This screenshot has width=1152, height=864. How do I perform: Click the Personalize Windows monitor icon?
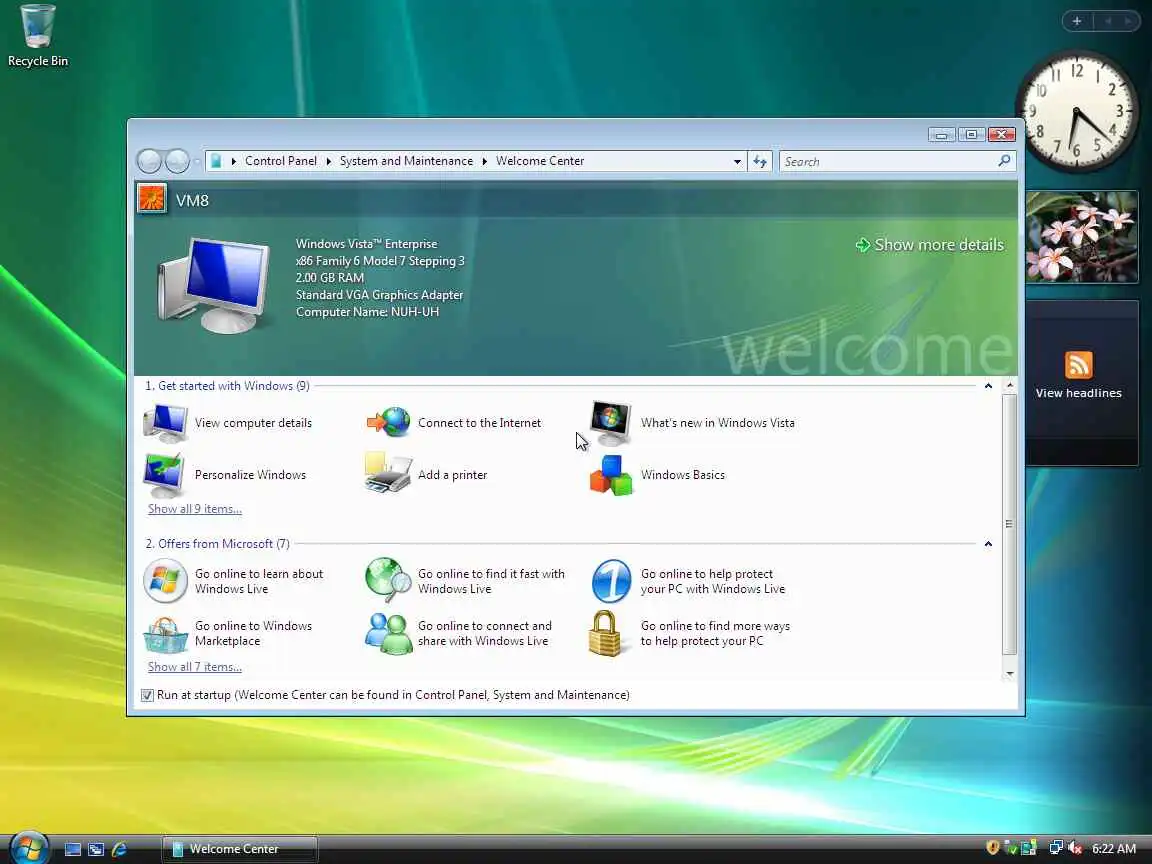pos(164,475)
